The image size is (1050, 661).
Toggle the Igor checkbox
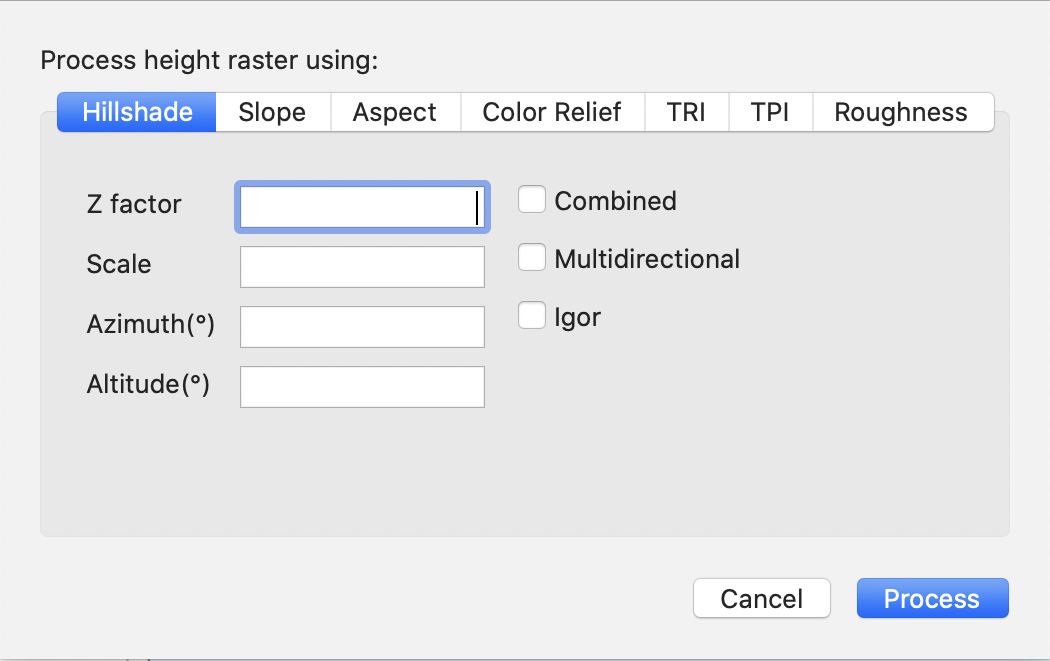pos(531,315)
